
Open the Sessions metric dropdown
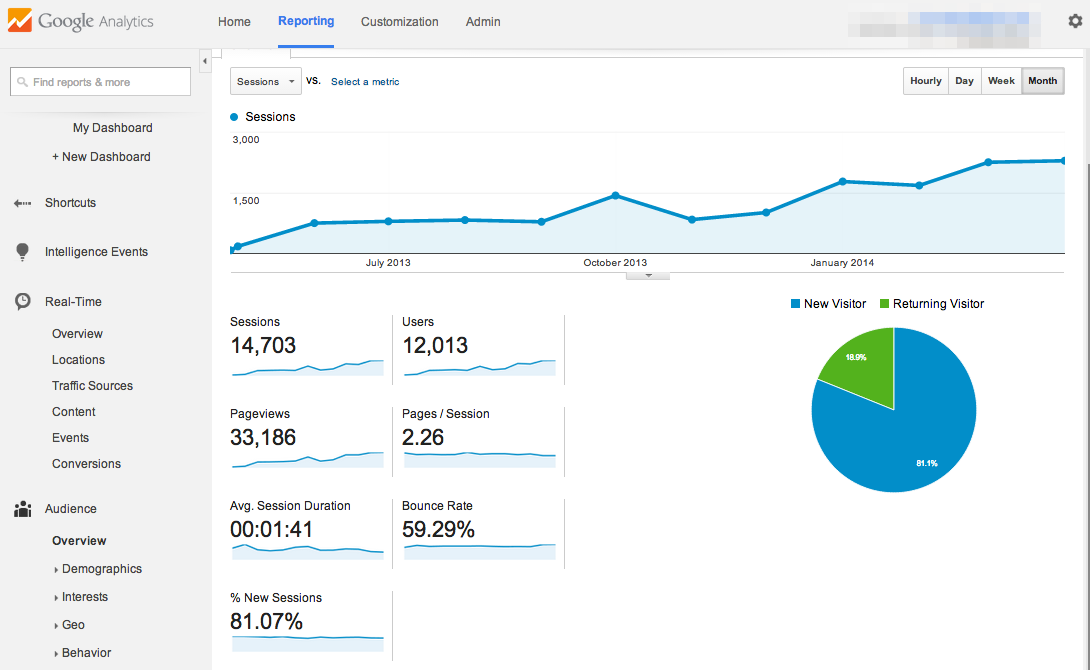pos(265,82)
